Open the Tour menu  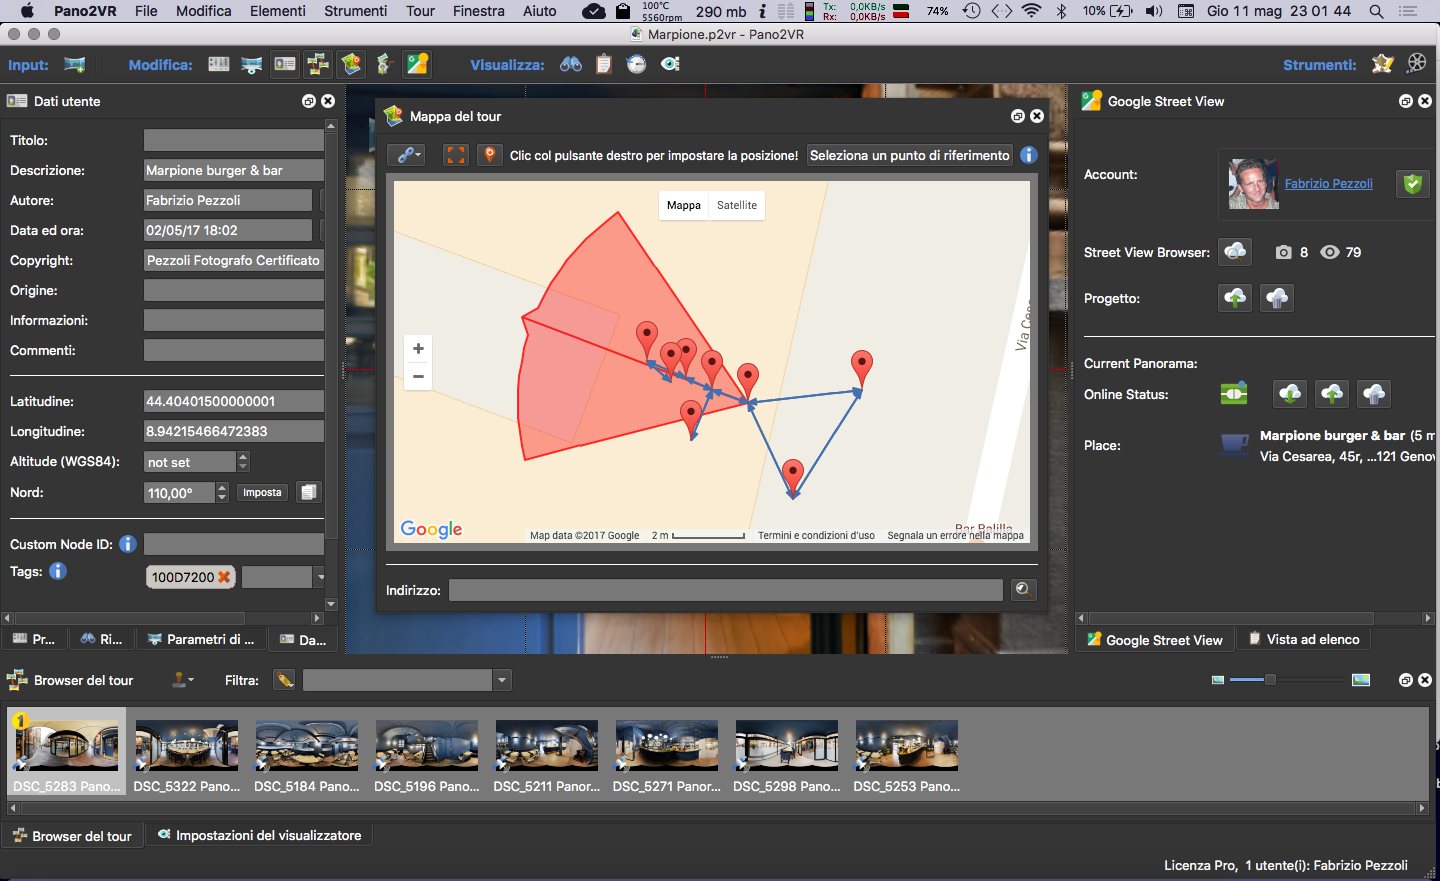[420, 11]
